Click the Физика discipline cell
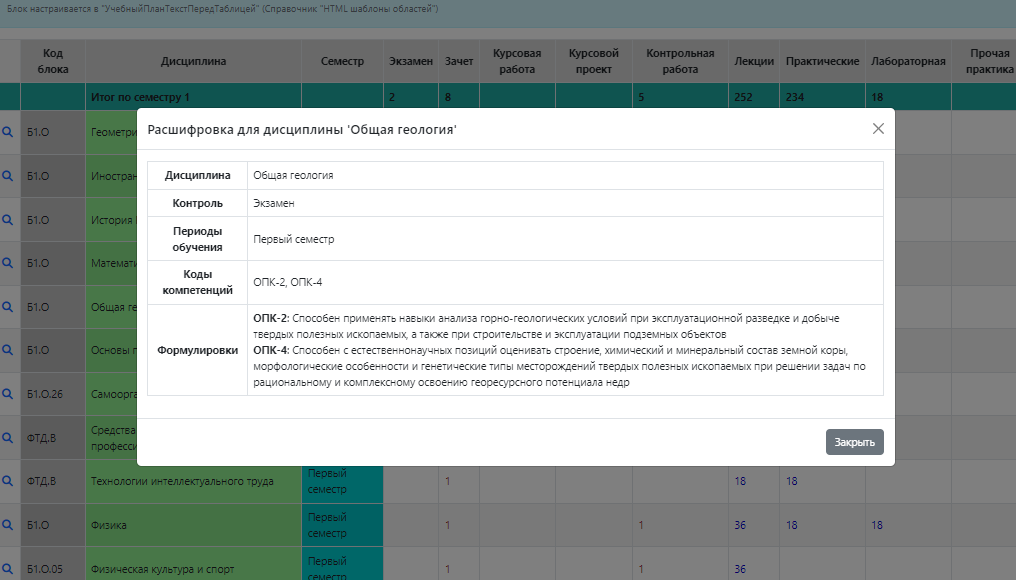The image size is (1016, 580). point(193,525)
